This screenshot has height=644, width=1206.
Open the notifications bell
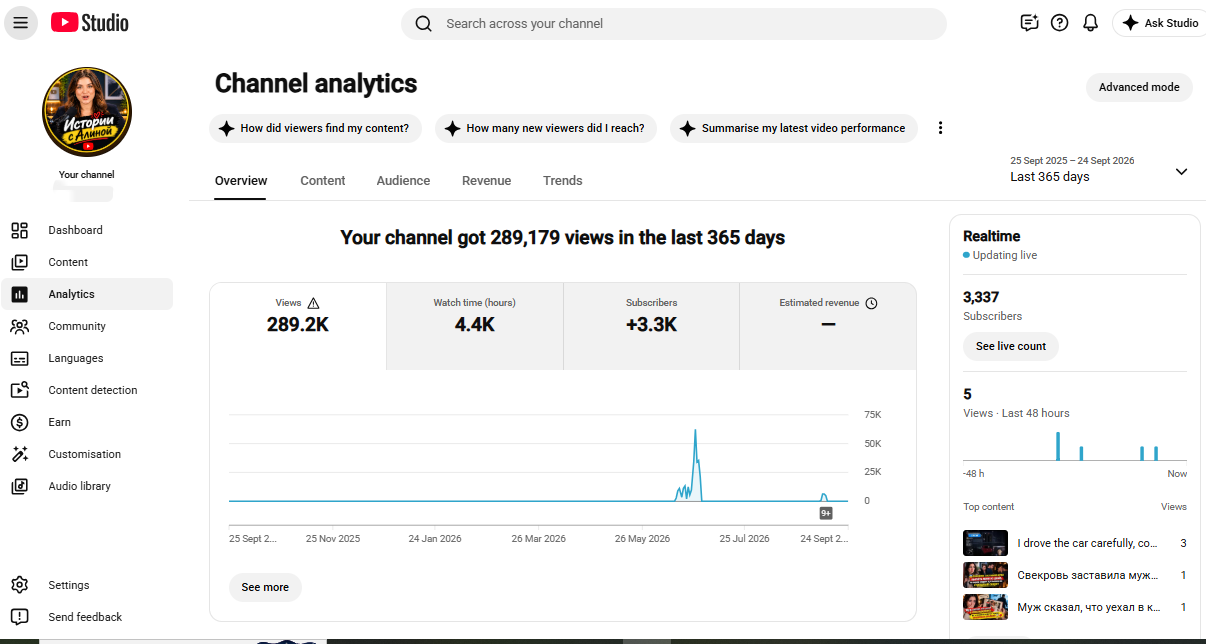coord(1091,23)
